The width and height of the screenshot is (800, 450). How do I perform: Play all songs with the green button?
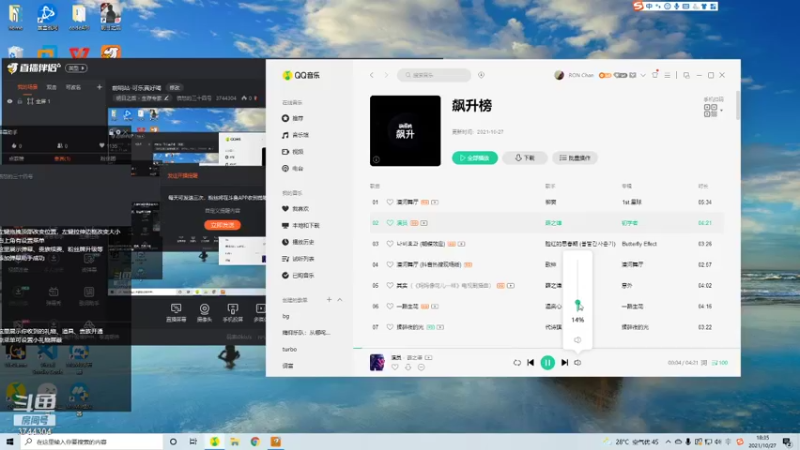(x=474, y=158)
